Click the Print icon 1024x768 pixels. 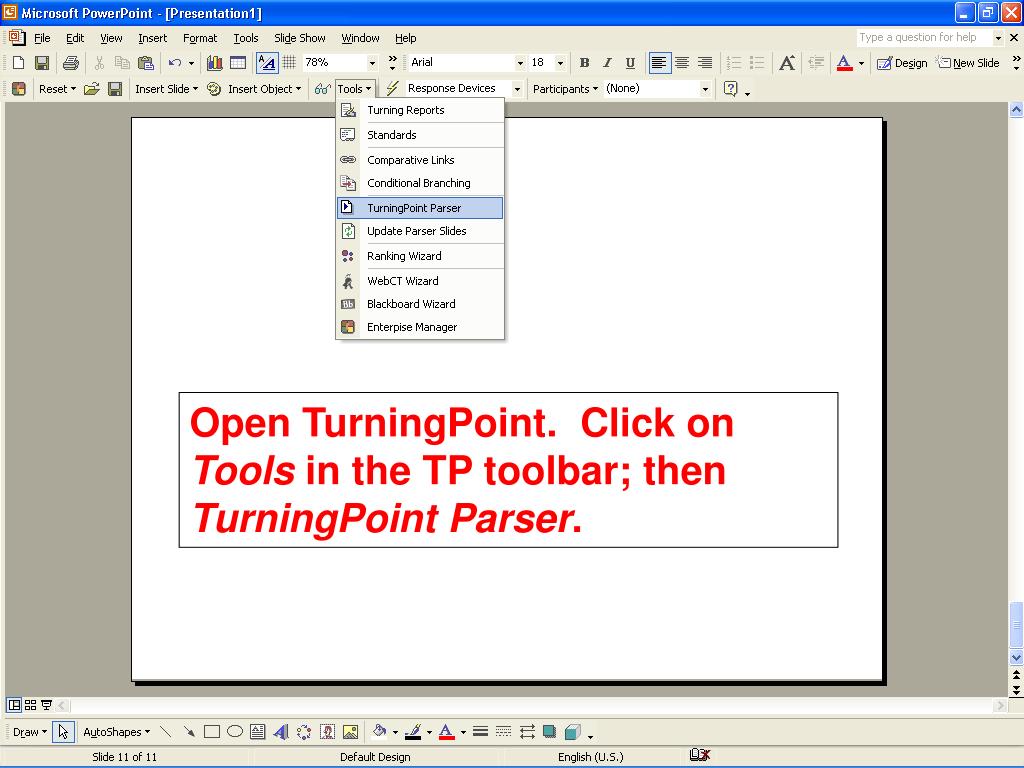pyautogui.click(x=71, y=63)
